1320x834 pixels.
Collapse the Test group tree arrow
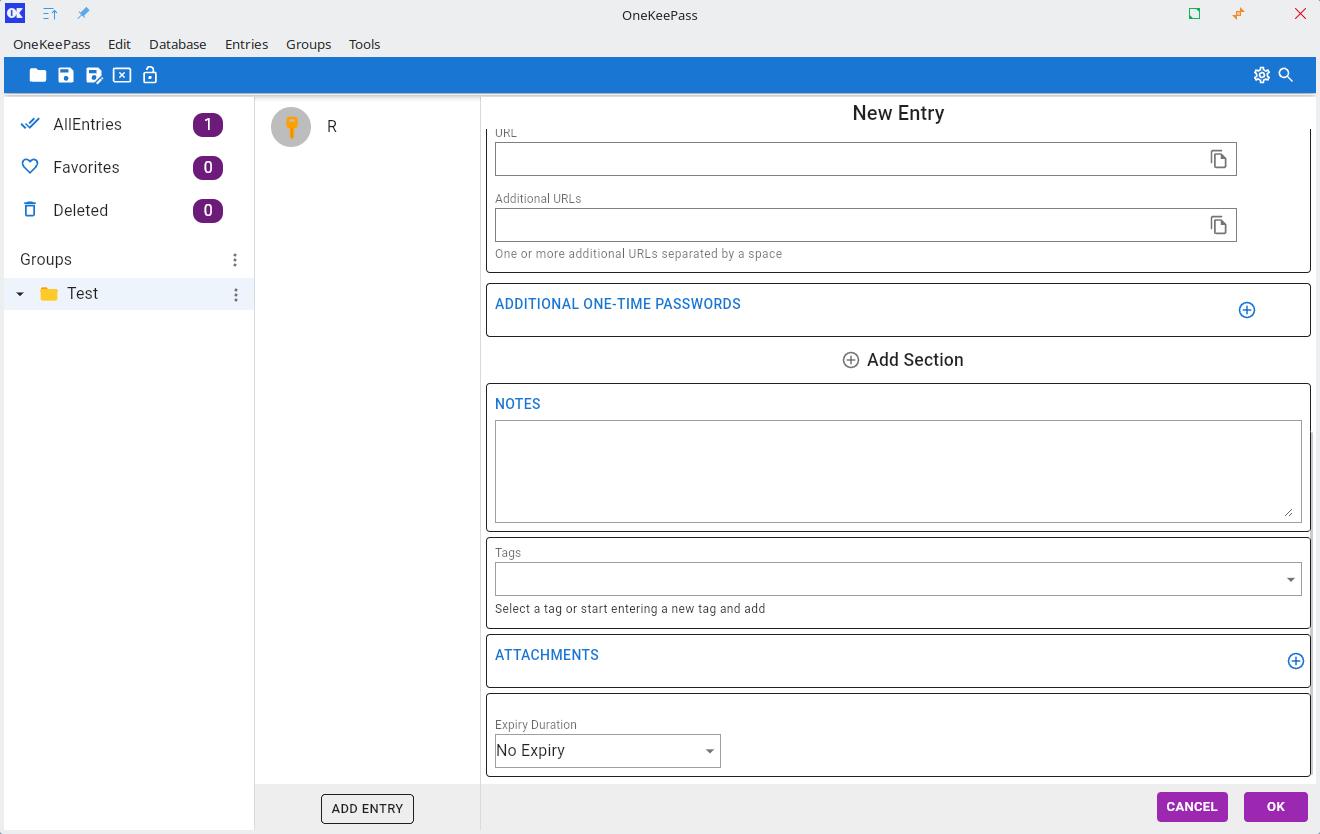click(x=20, y=294)
